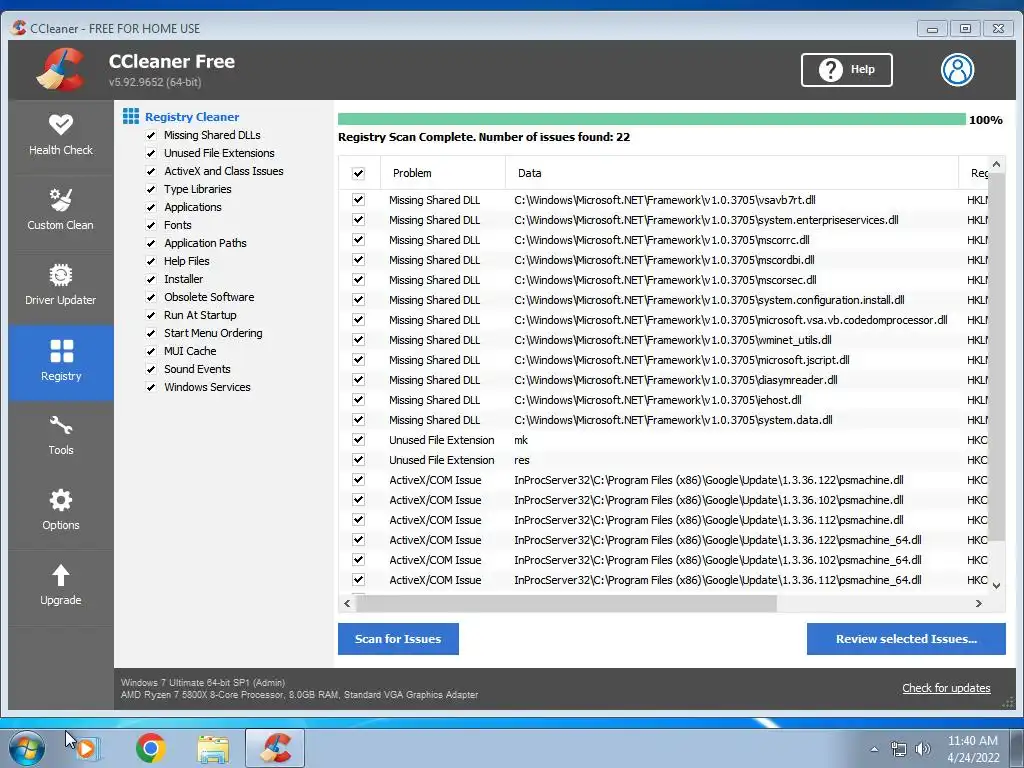
Task: Toggle Start Menu Ordering checkbox
Action: coord(151,333)
